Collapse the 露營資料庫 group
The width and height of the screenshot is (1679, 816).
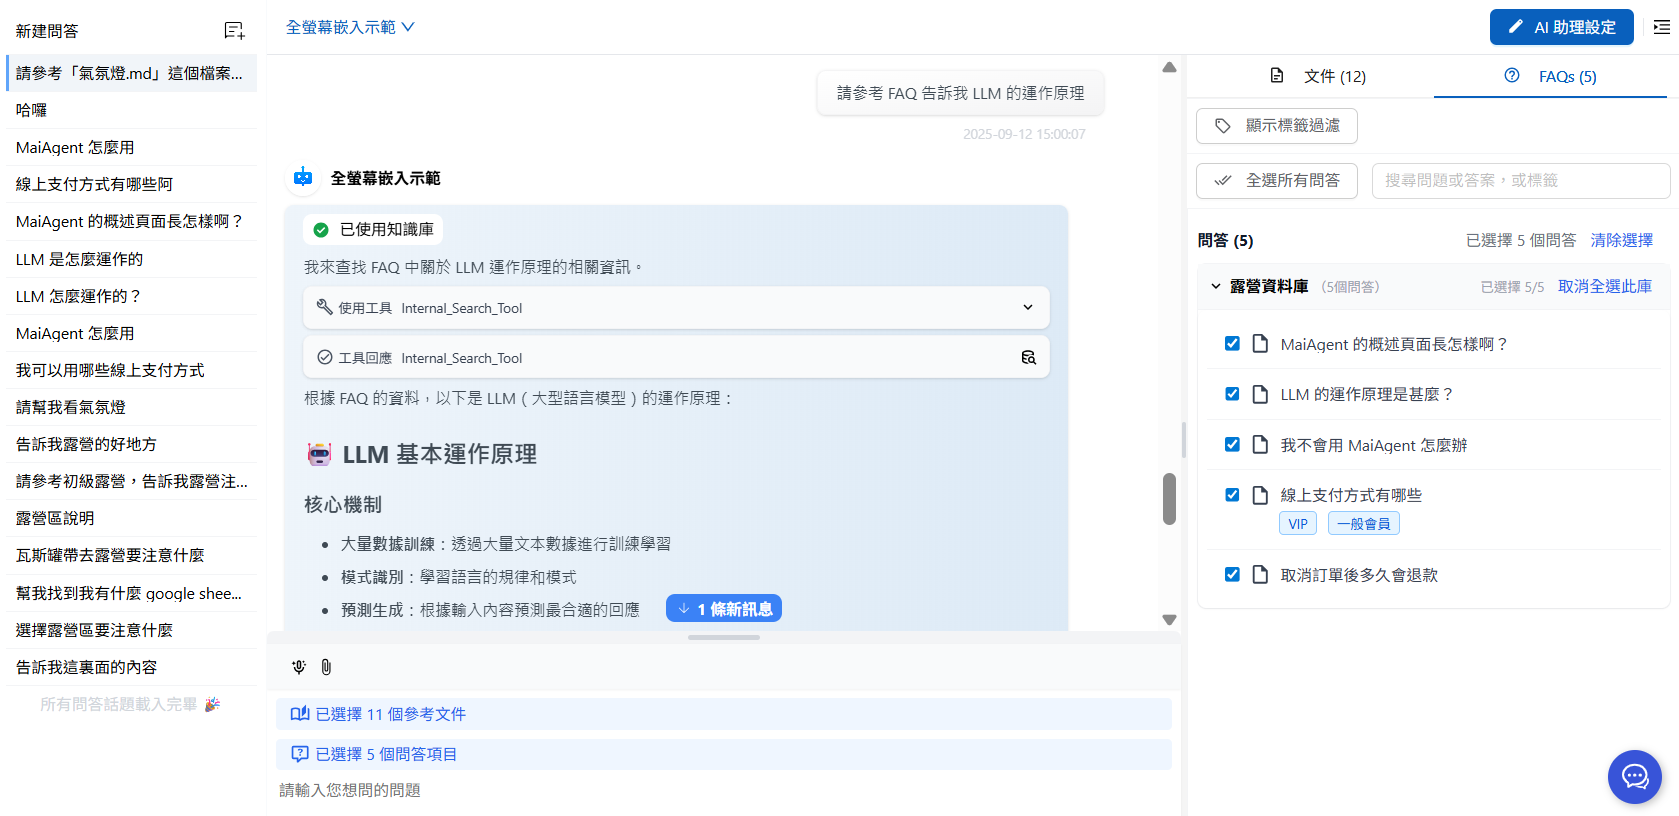click(x=1216, y=287)
